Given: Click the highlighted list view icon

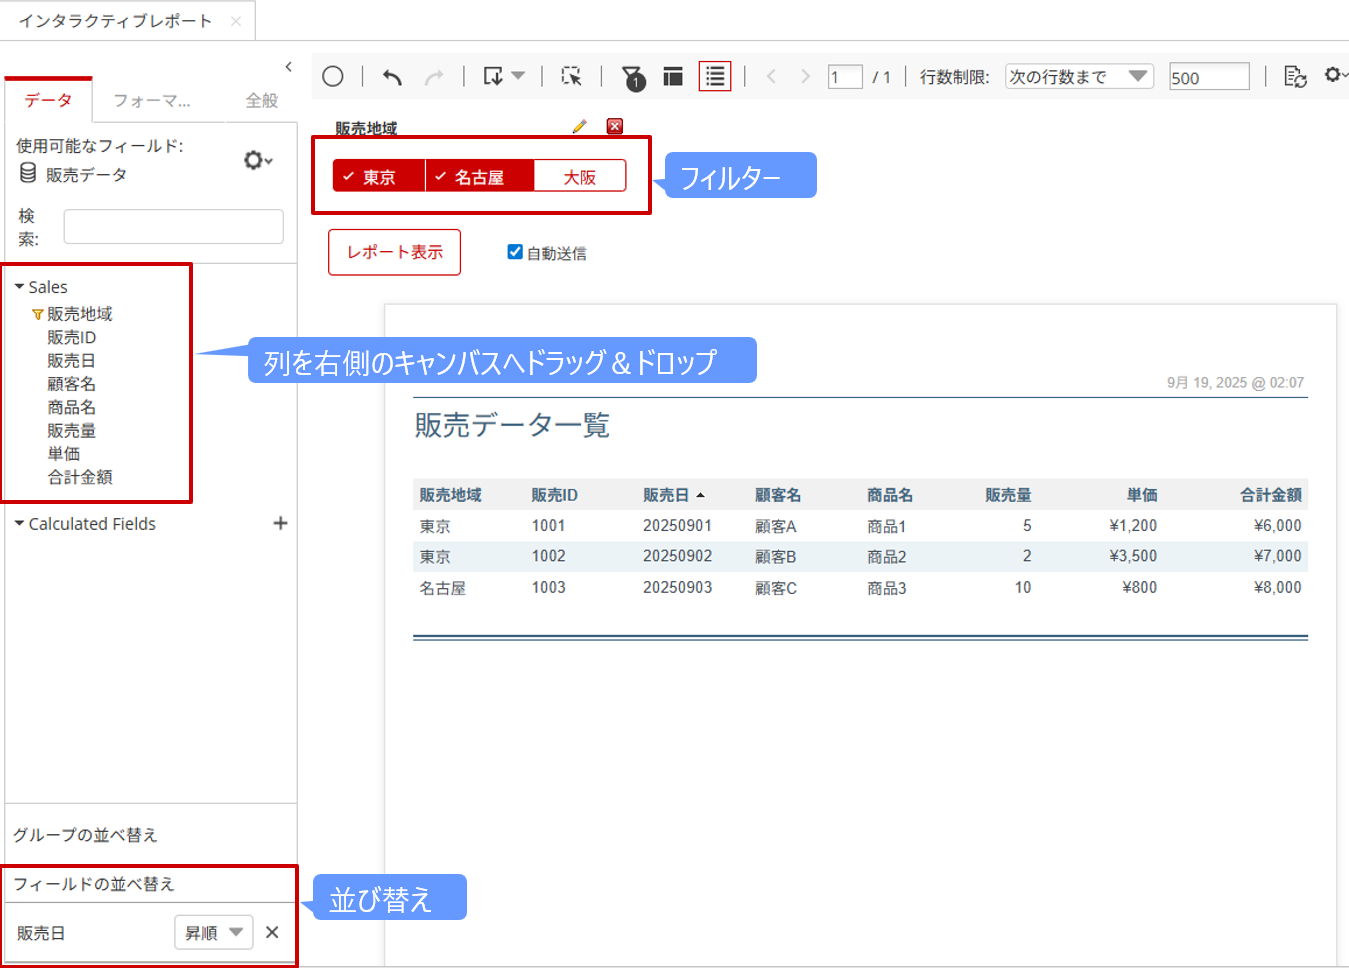Looking at the screenshot, I should pos(714,77).
